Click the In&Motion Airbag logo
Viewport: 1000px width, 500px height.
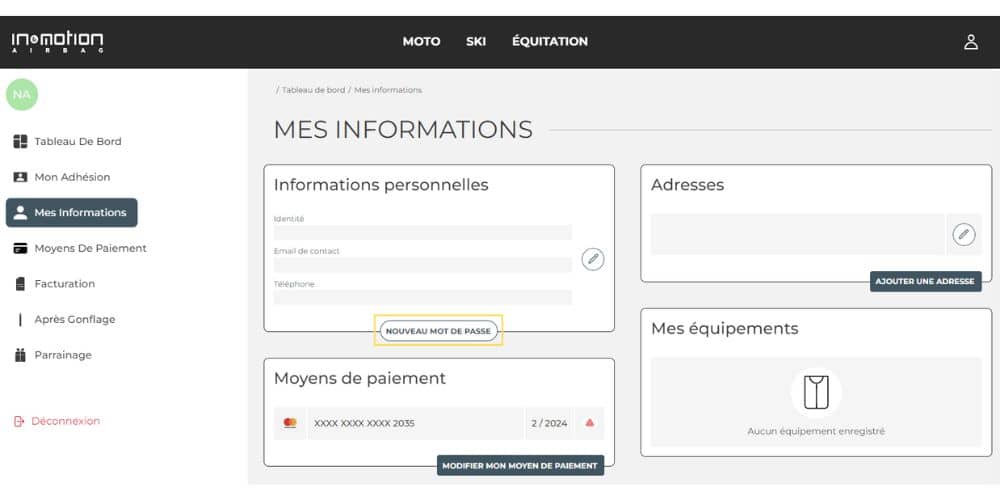pyautogui.click(x=57, y=42)
